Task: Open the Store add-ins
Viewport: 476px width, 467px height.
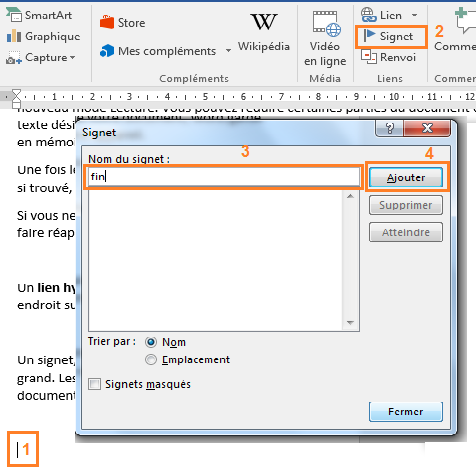Action: 122,23
